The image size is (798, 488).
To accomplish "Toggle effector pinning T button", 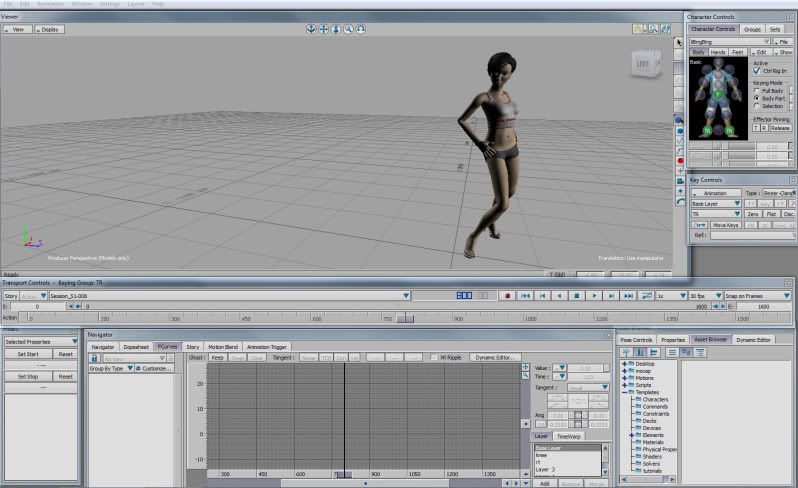I will click(756, 128).
